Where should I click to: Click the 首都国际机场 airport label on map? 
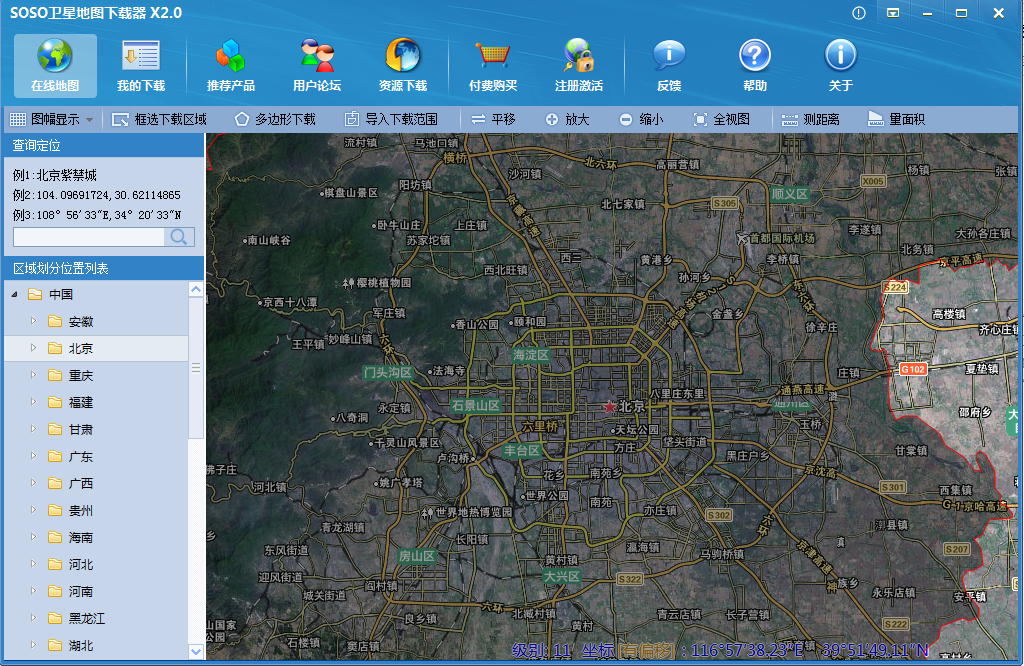pos(782,238)
